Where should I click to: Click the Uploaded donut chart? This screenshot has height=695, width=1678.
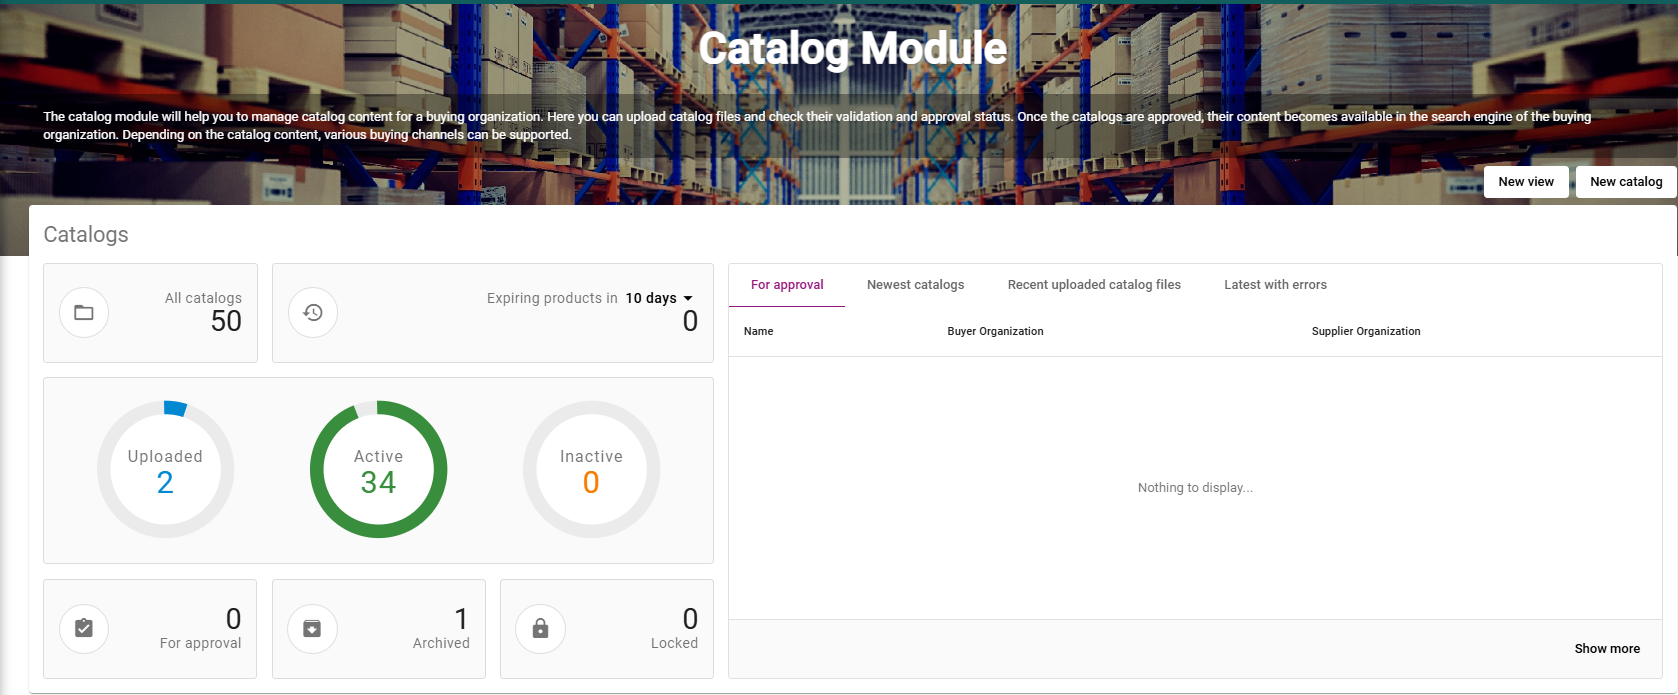[x=165, y=469]
